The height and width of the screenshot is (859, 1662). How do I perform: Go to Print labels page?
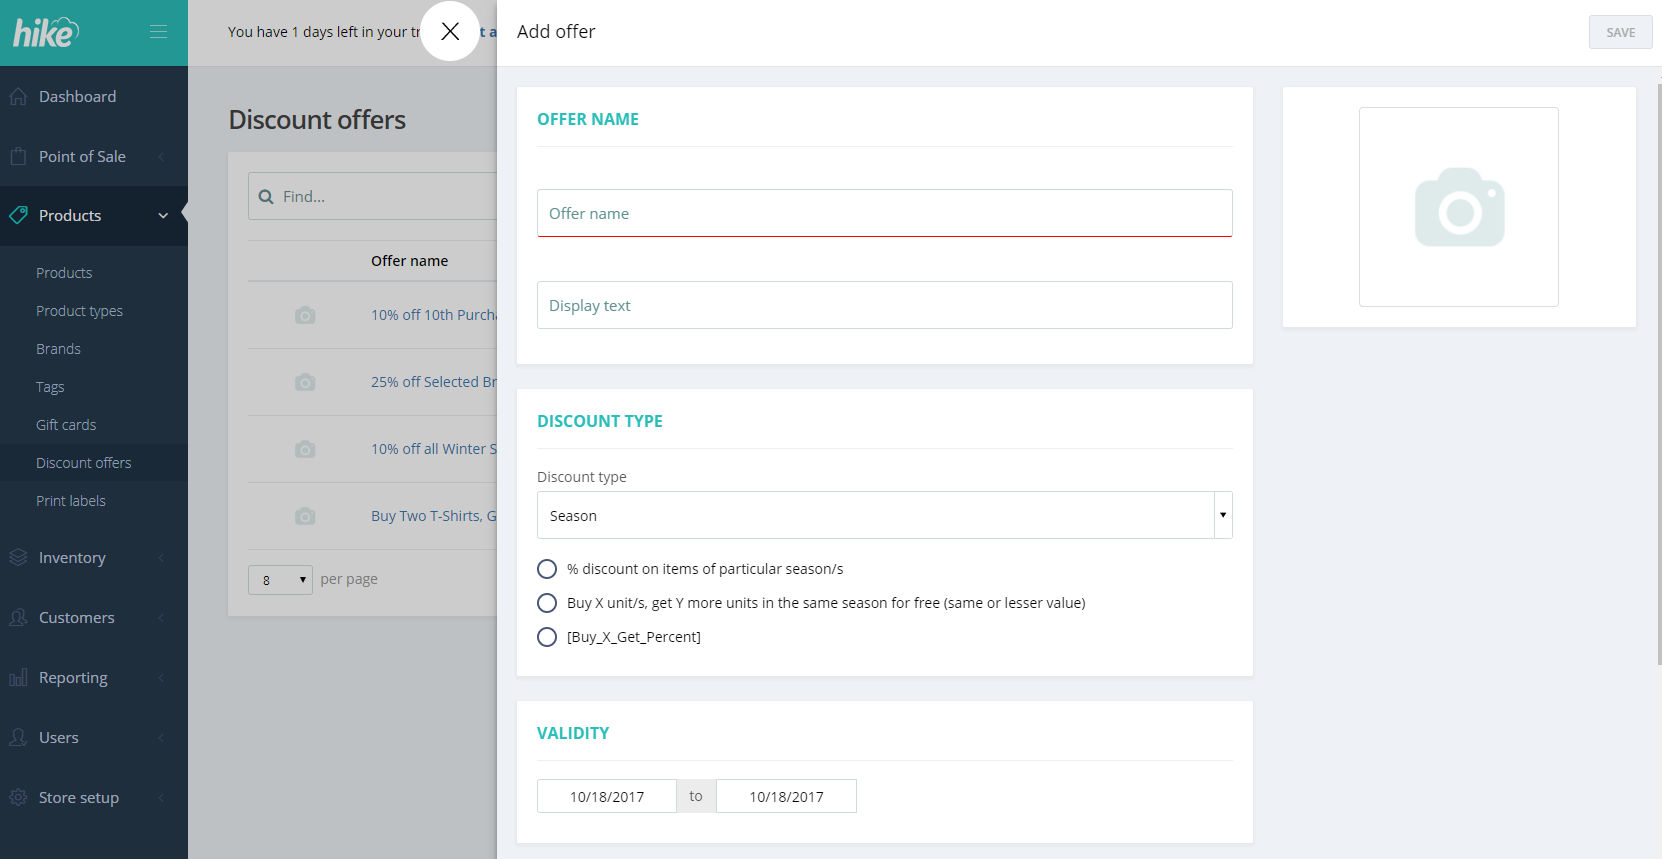coord(71,501)
